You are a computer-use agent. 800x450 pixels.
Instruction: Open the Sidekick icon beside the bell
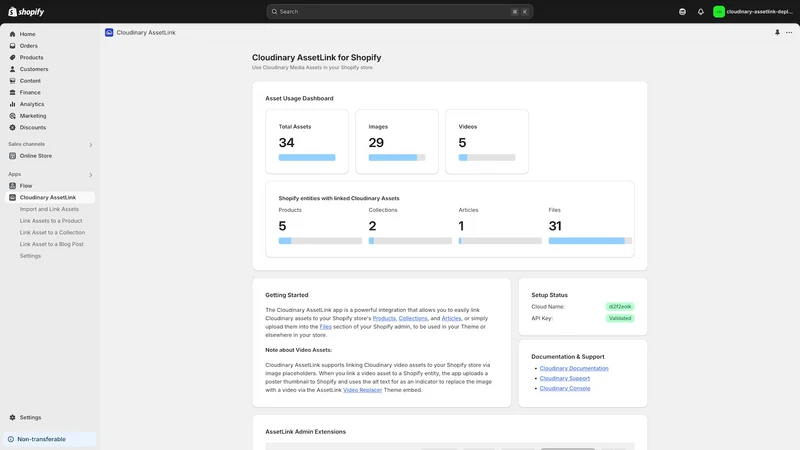682,12
